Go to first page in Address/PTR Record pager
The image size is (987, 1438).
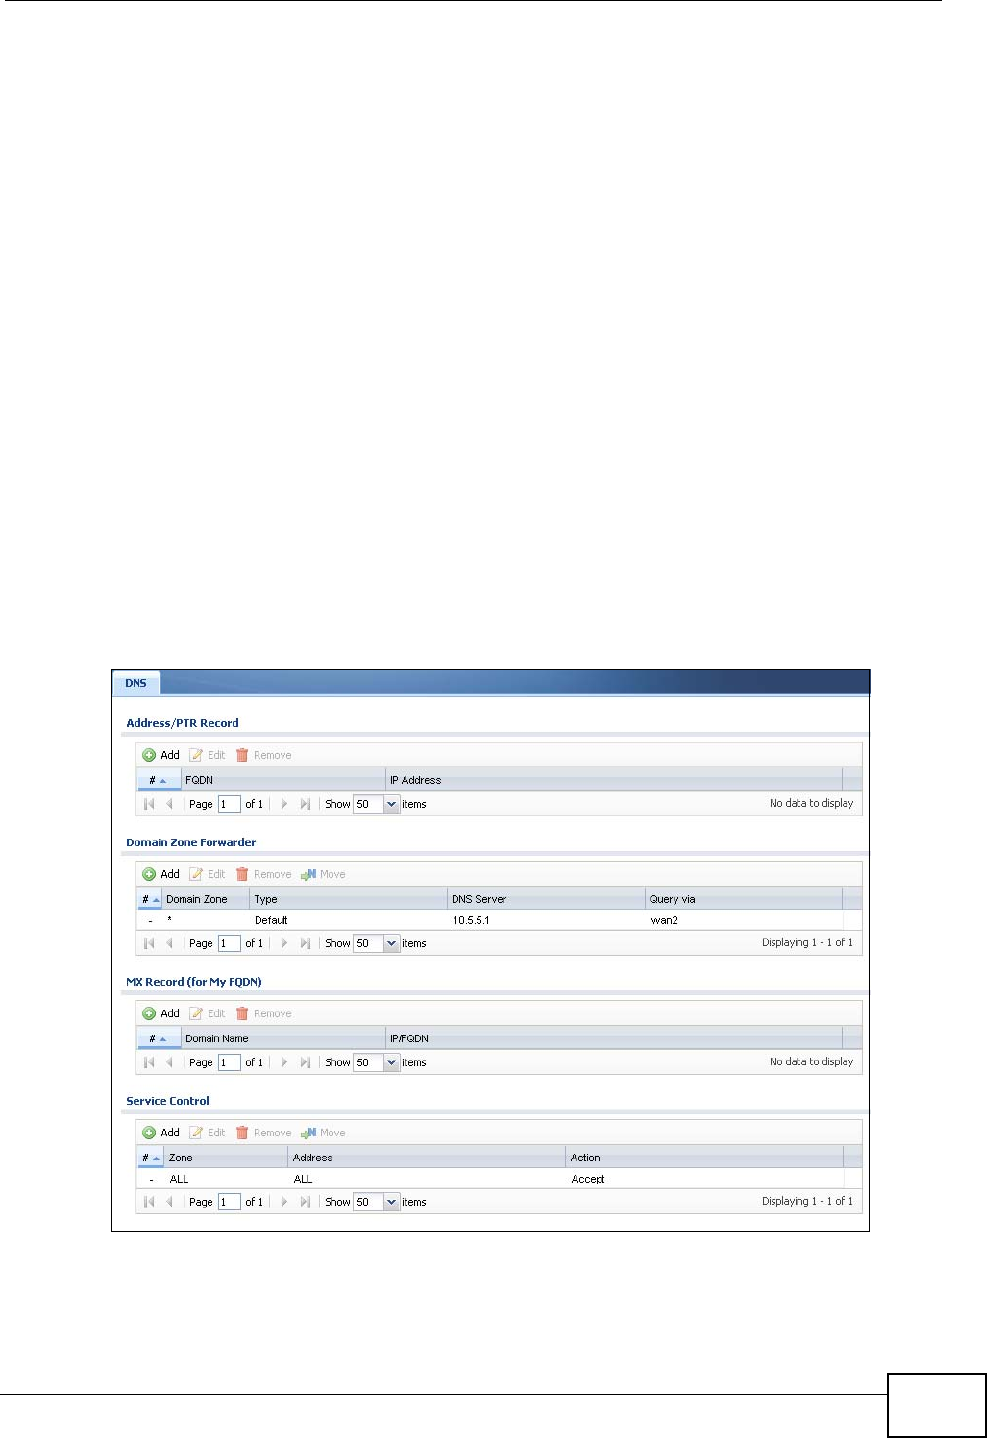tap(149, 804)
